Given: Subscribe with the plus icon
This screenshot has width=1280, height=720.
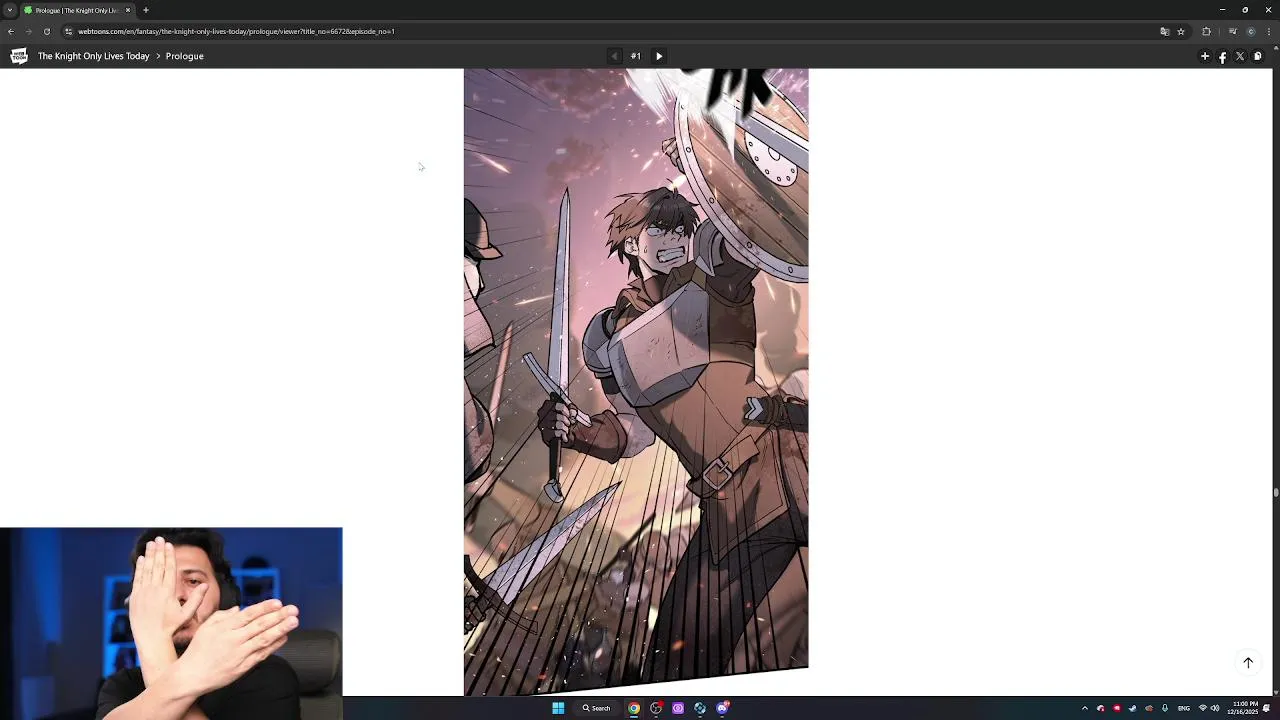Looking at the screenshot, I should (1204, 56).
